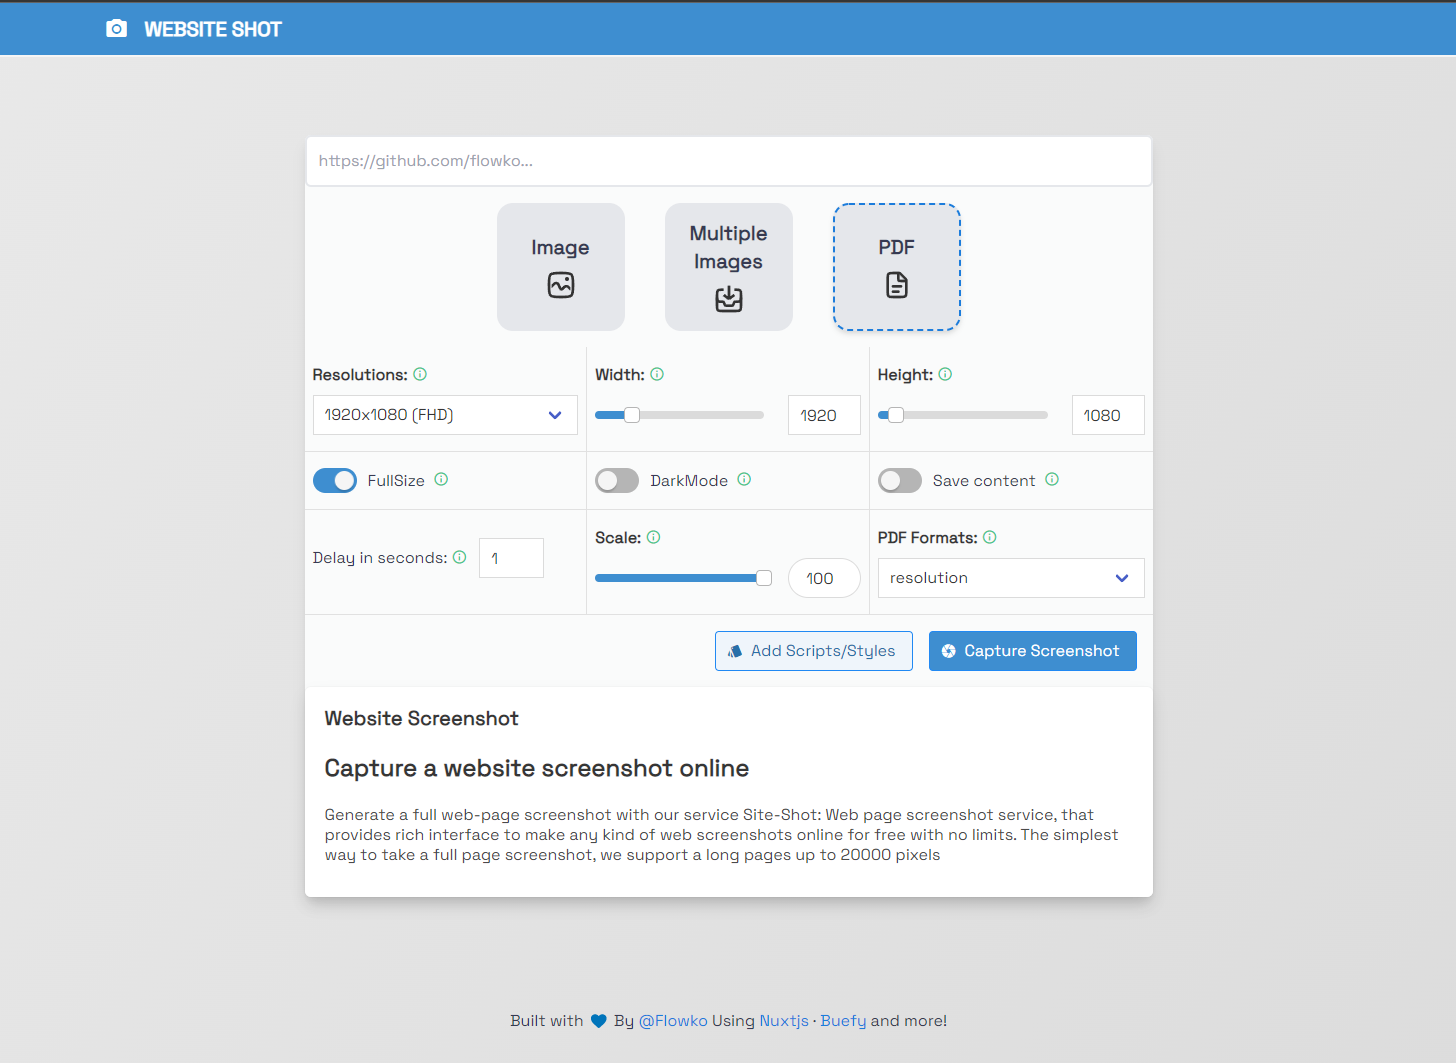Expand the resolution selector chevron
Screen dimensions: 1456x1063
click(x=554, y=414)
